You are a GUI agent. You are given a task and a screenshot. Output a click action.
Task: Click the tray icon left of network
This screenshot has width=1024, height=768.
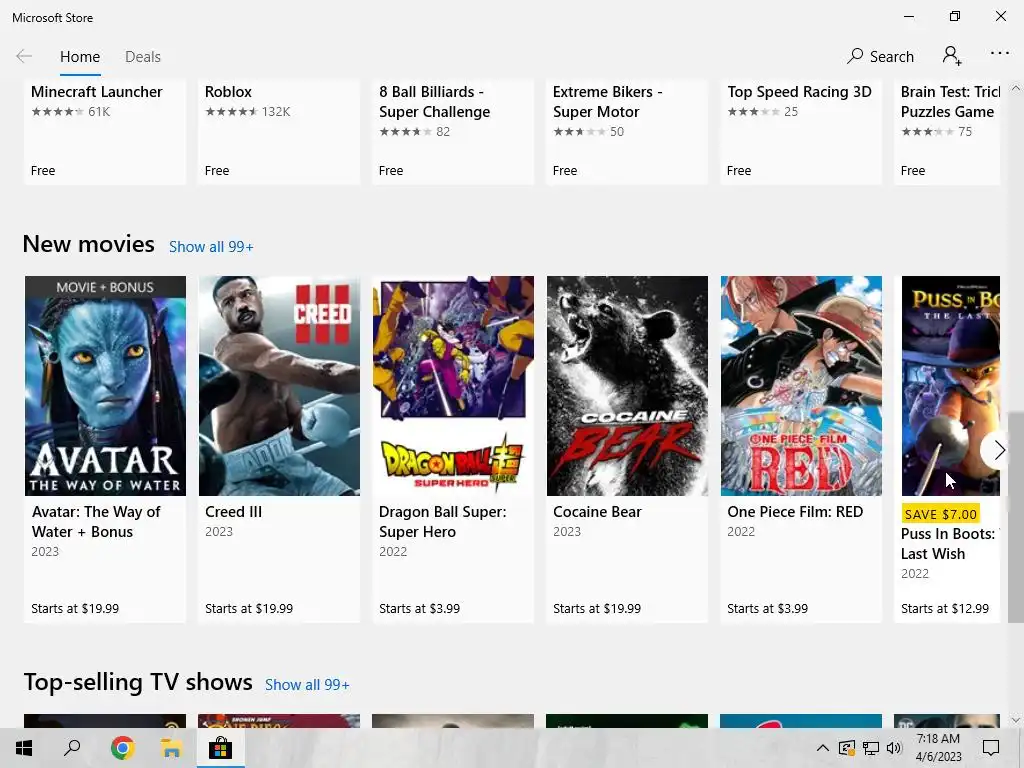pos(846,748)
